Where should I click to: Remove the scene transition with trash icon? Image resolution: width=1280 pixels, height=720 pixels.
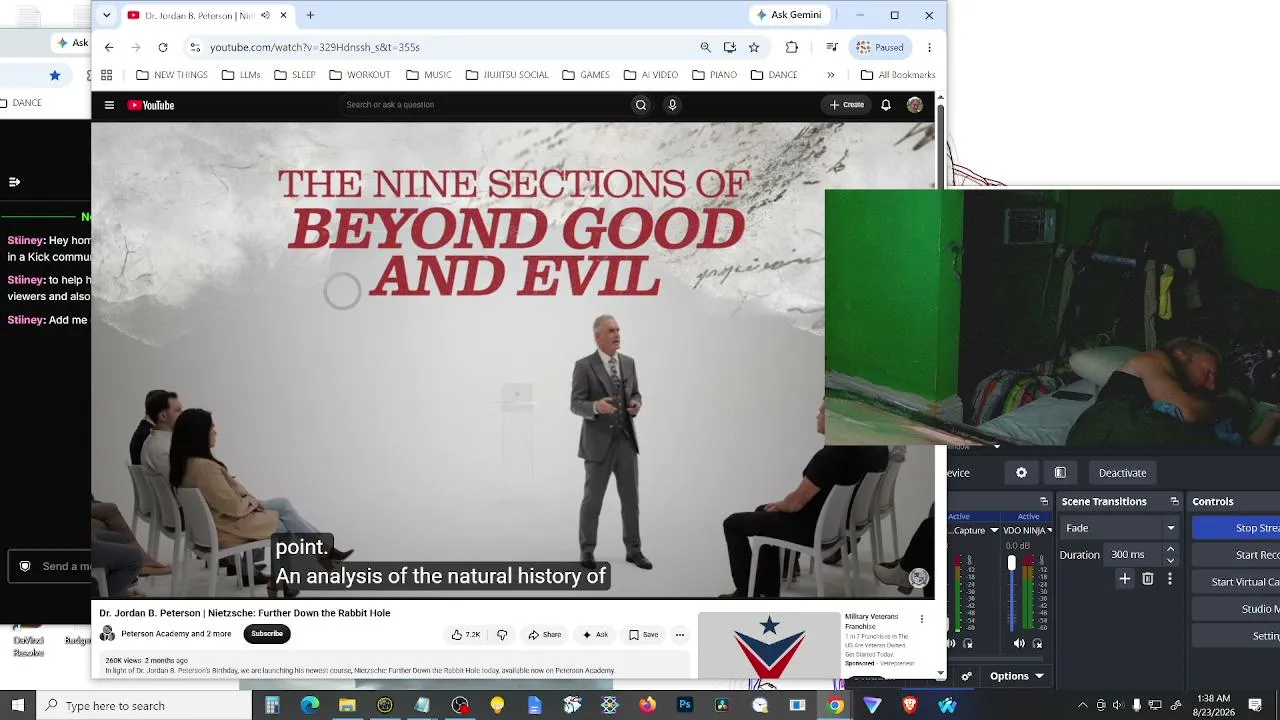pyautogui.click(x=1148, y=579)
